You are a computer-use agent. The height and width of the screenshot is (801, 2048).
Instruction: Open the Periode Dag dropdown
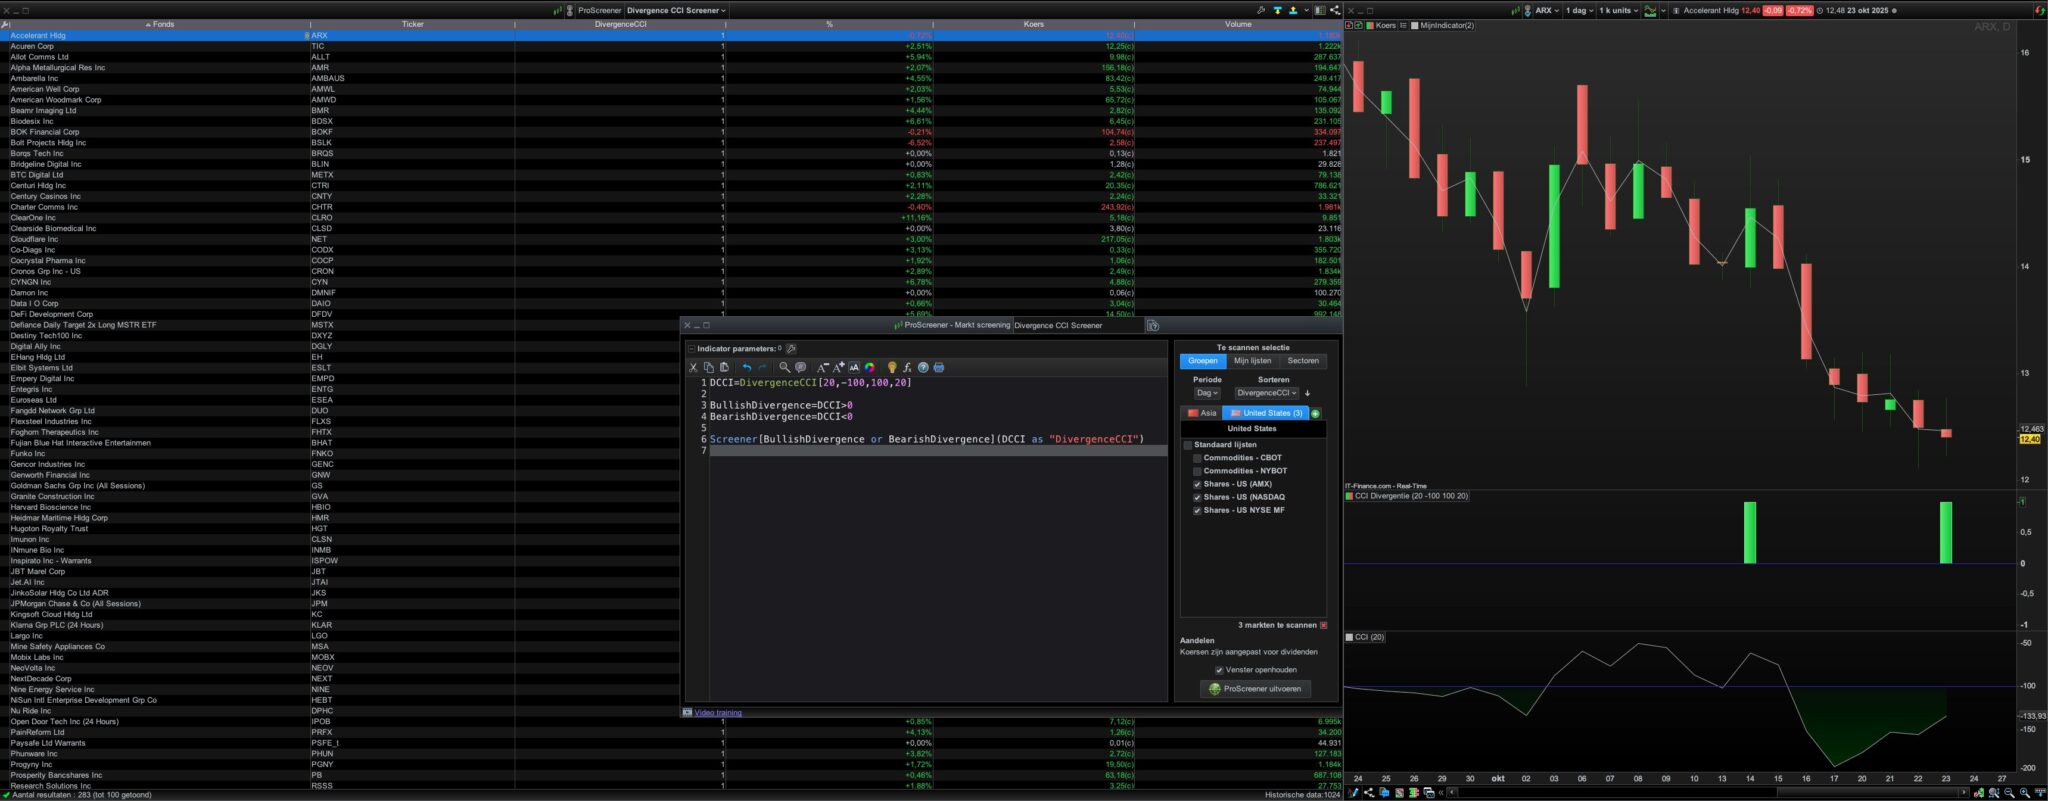click(1207, 393)
